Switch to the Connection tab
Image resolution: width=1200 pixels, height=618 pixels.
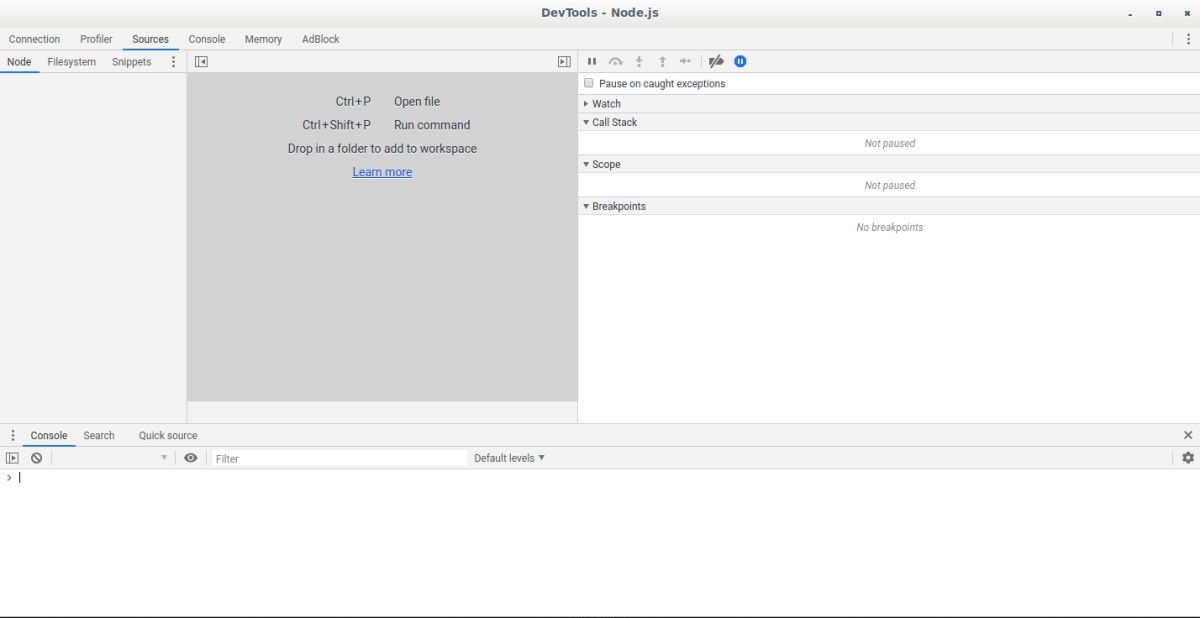coord(34,39)
